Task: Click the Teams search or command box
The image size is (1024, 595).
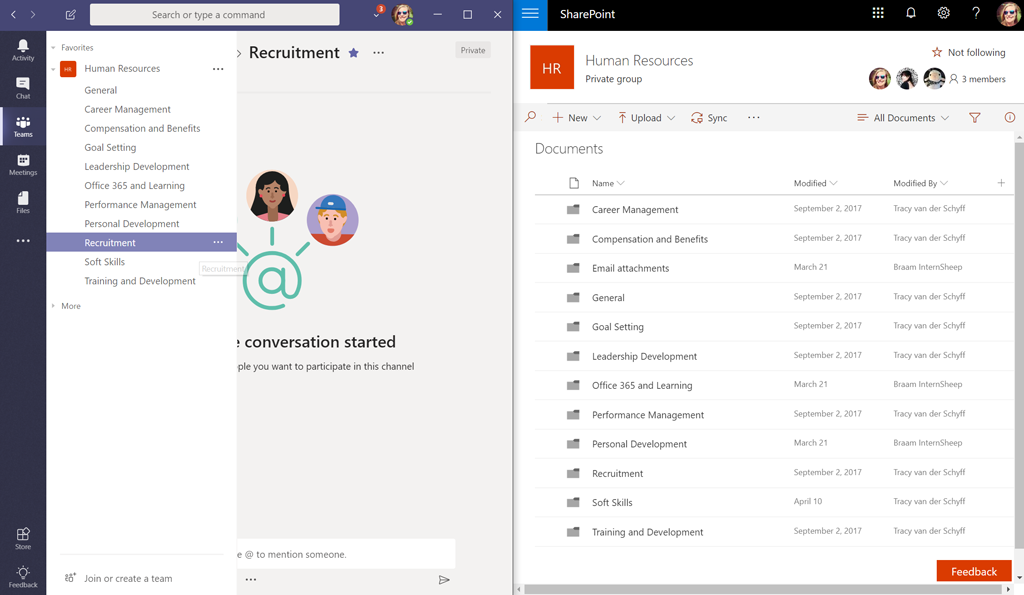Action: coord(214,14)
